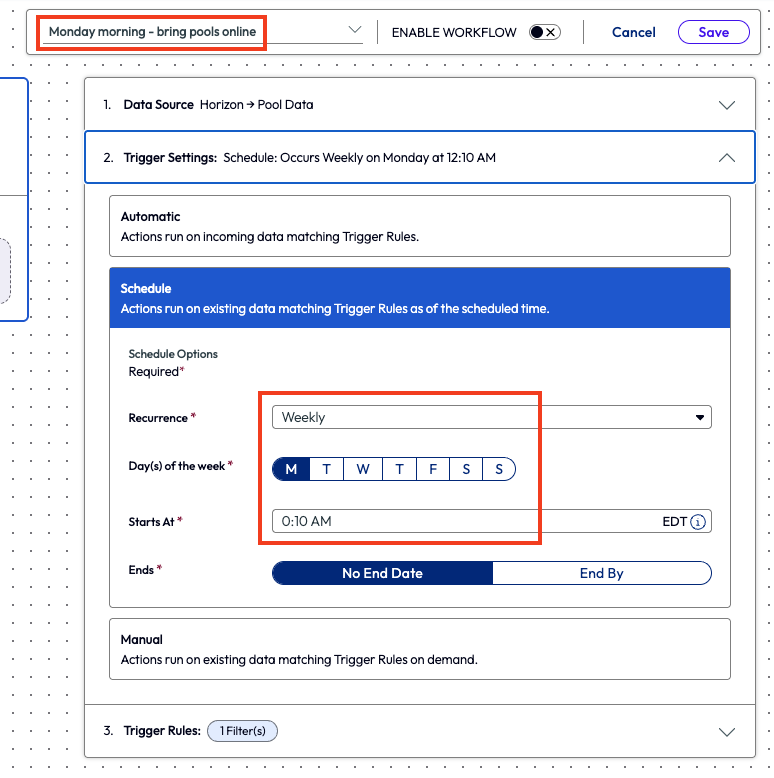Screen dimensions: 774x778
Task: Select the Automatic trigger option
Action: pyautogui.click(x=420, y=226)
